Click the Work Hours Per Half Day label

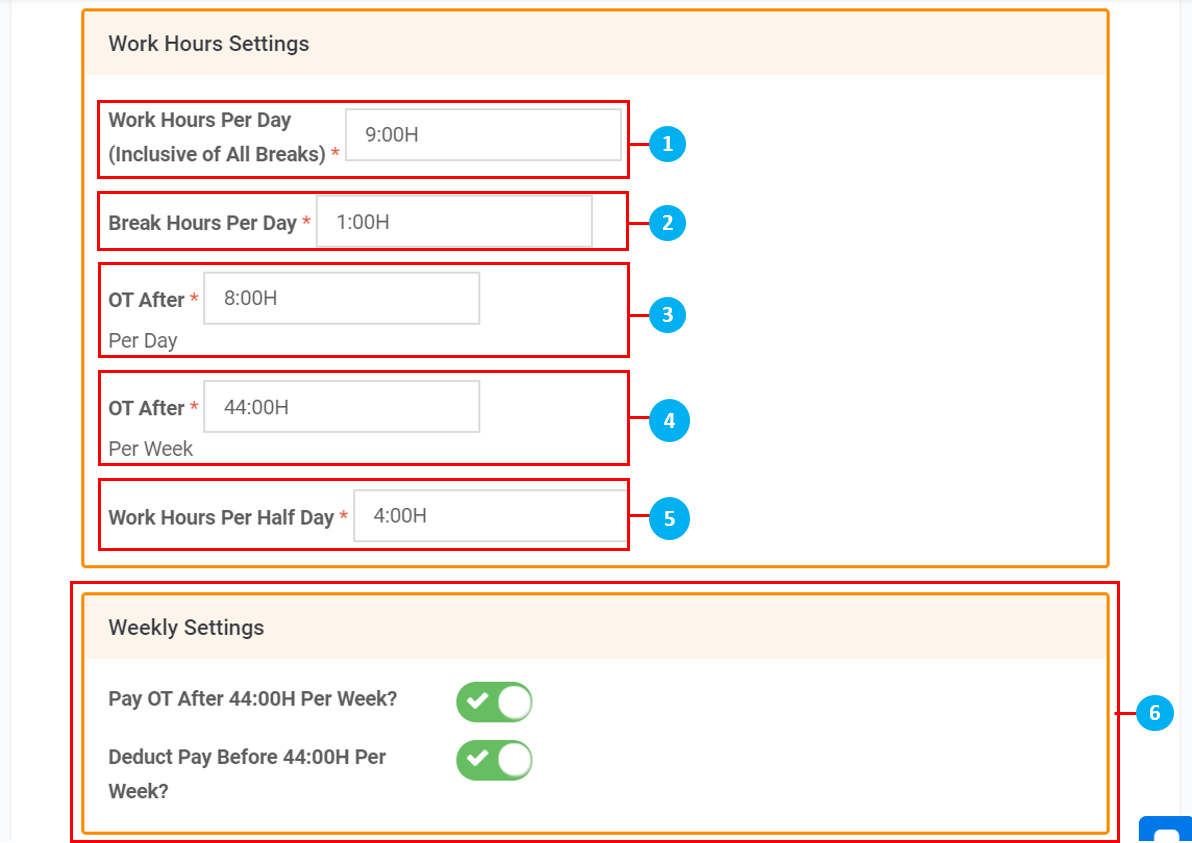221,518
